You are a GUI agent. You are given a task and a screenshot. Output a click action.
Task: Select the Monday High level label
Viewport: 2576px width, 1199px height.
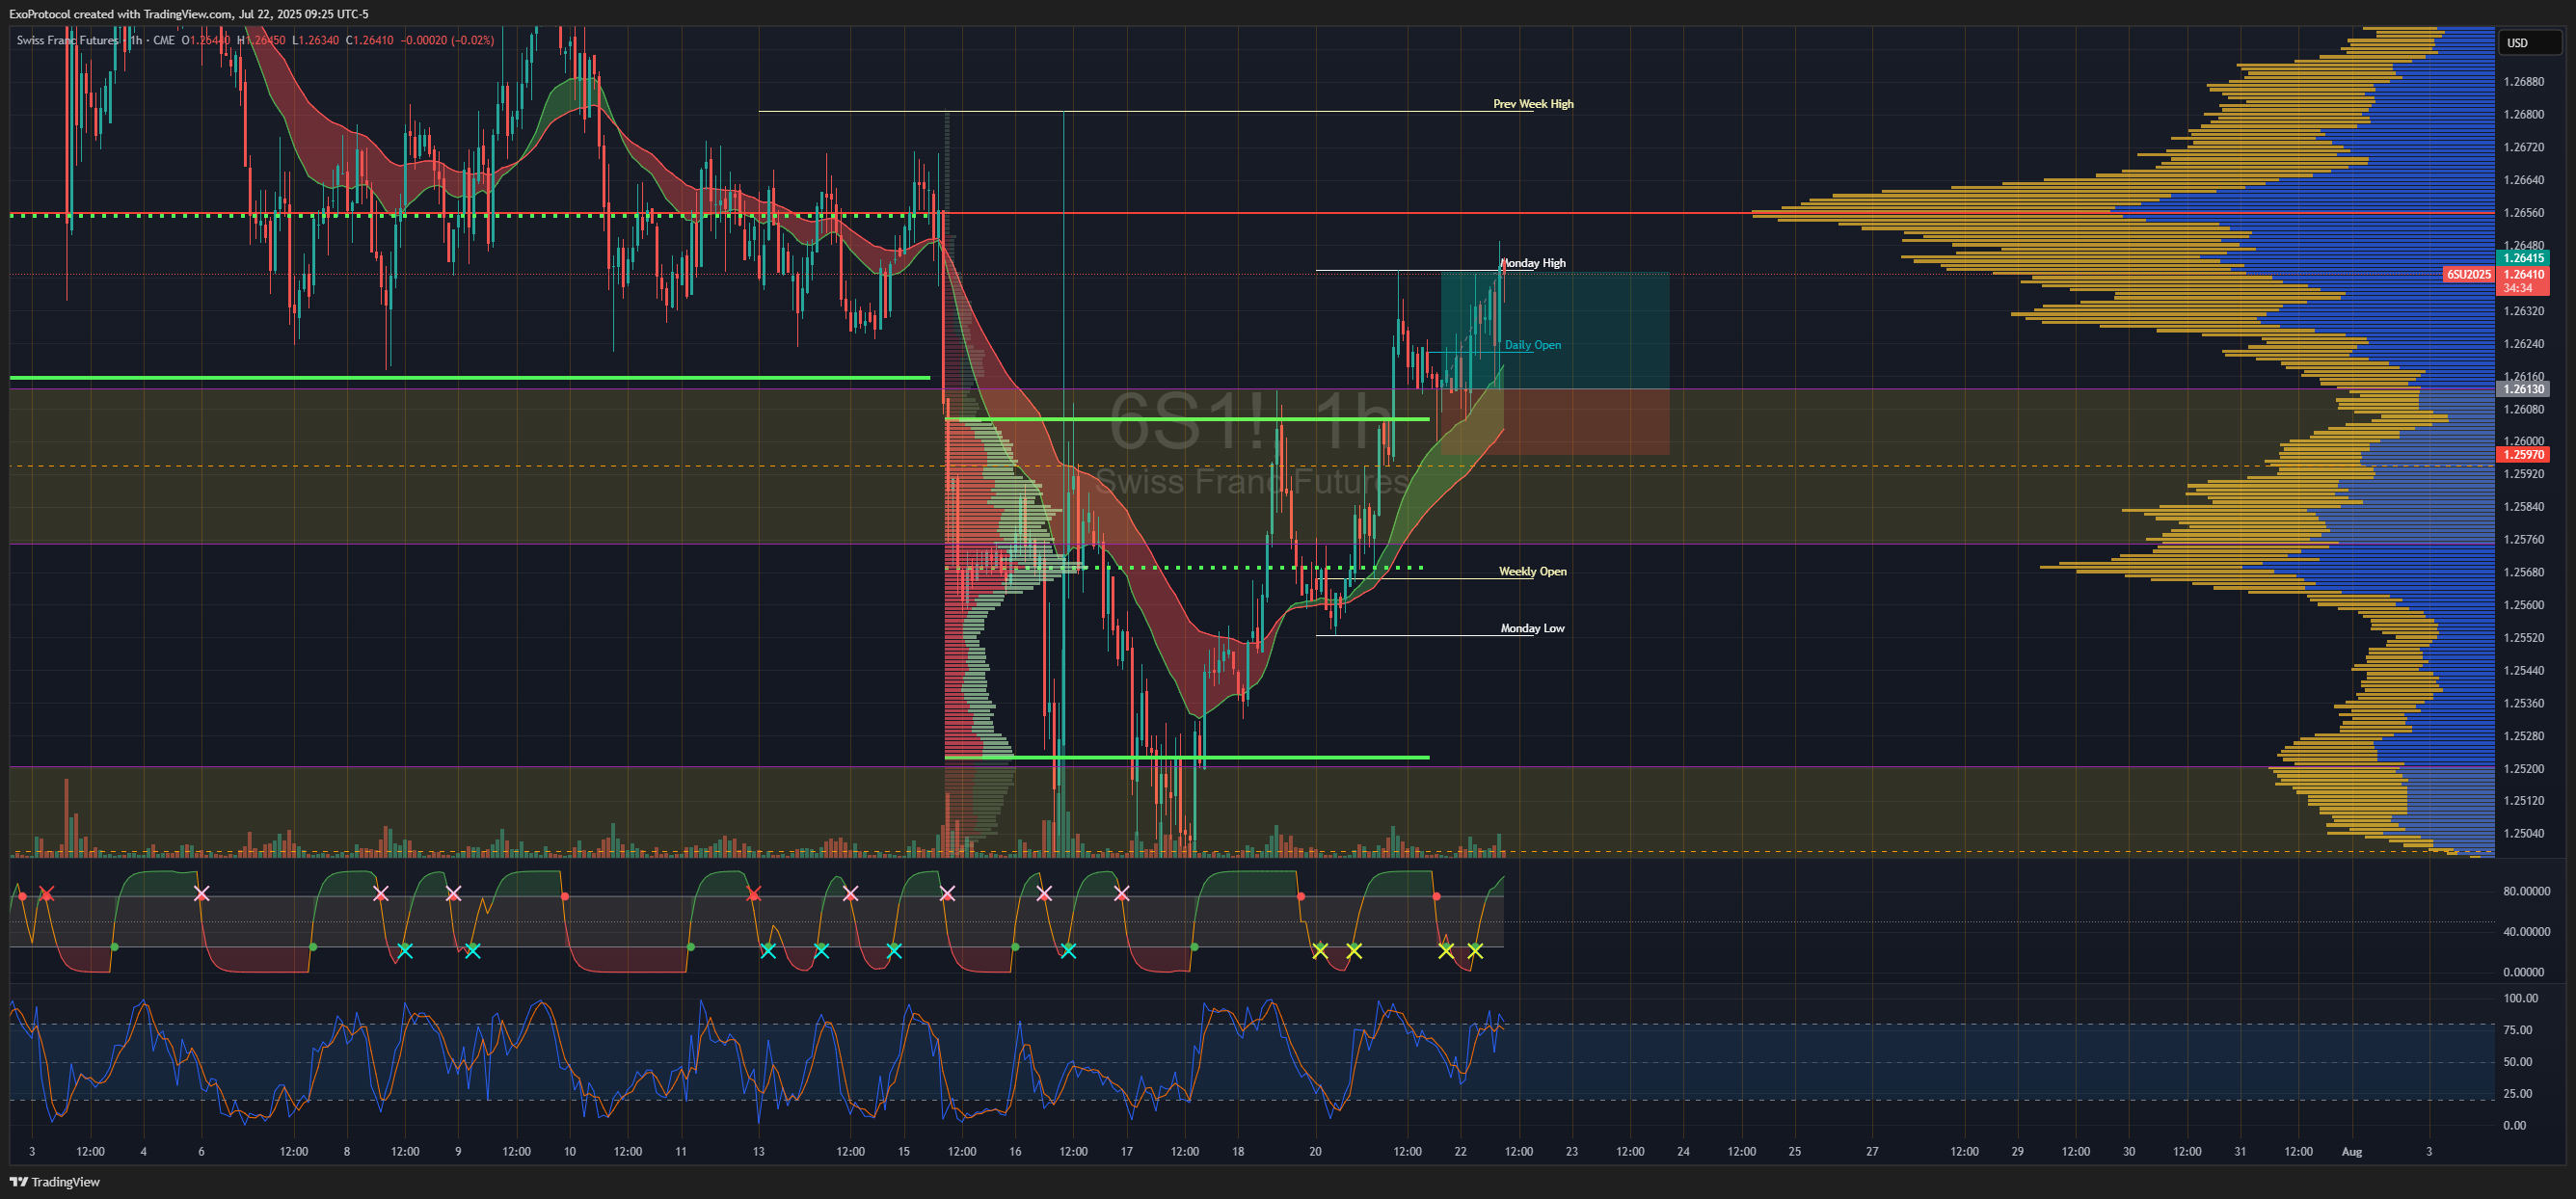[1534, 263]
